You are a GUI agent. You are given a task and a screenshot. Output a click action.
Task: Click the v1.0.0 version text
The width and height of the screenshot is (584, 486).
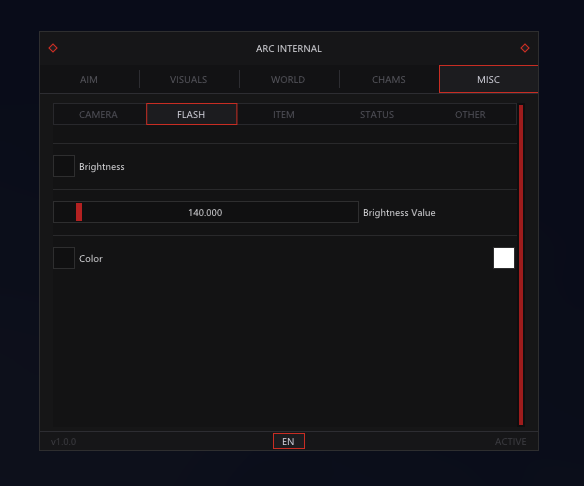[64, 441]
